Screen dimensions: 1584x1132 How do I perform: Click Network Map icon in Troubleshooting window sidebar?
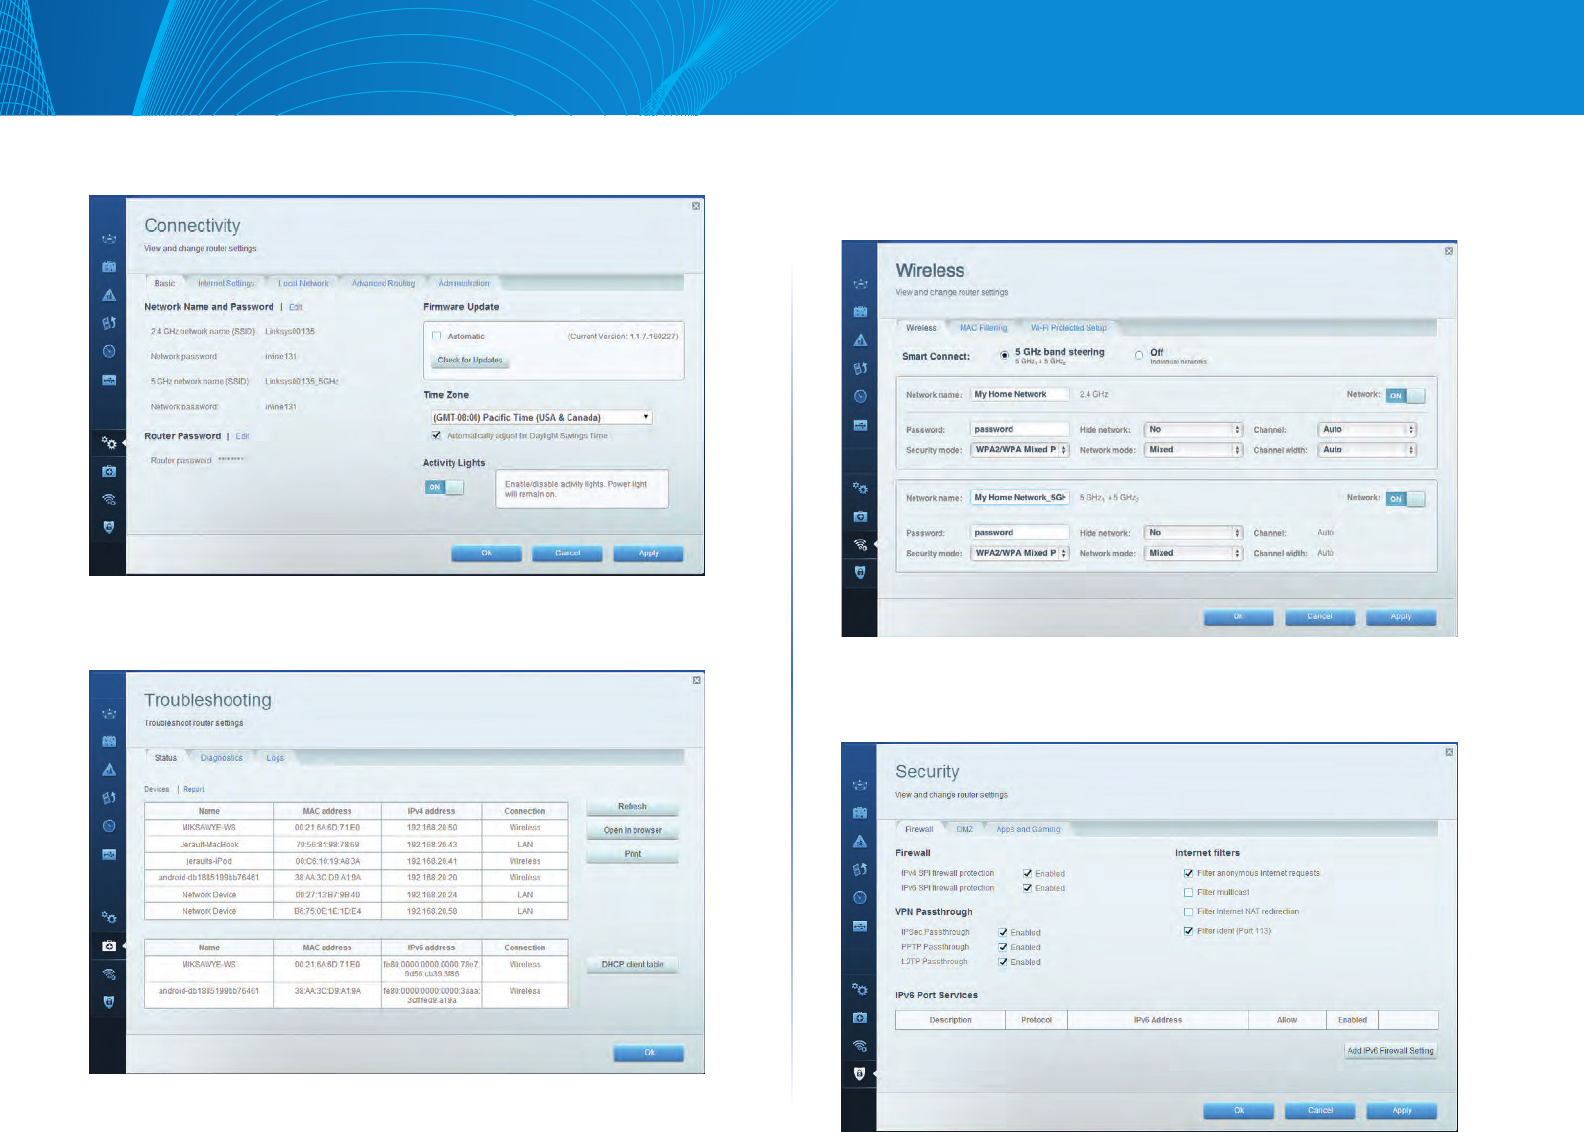[109, 714]
